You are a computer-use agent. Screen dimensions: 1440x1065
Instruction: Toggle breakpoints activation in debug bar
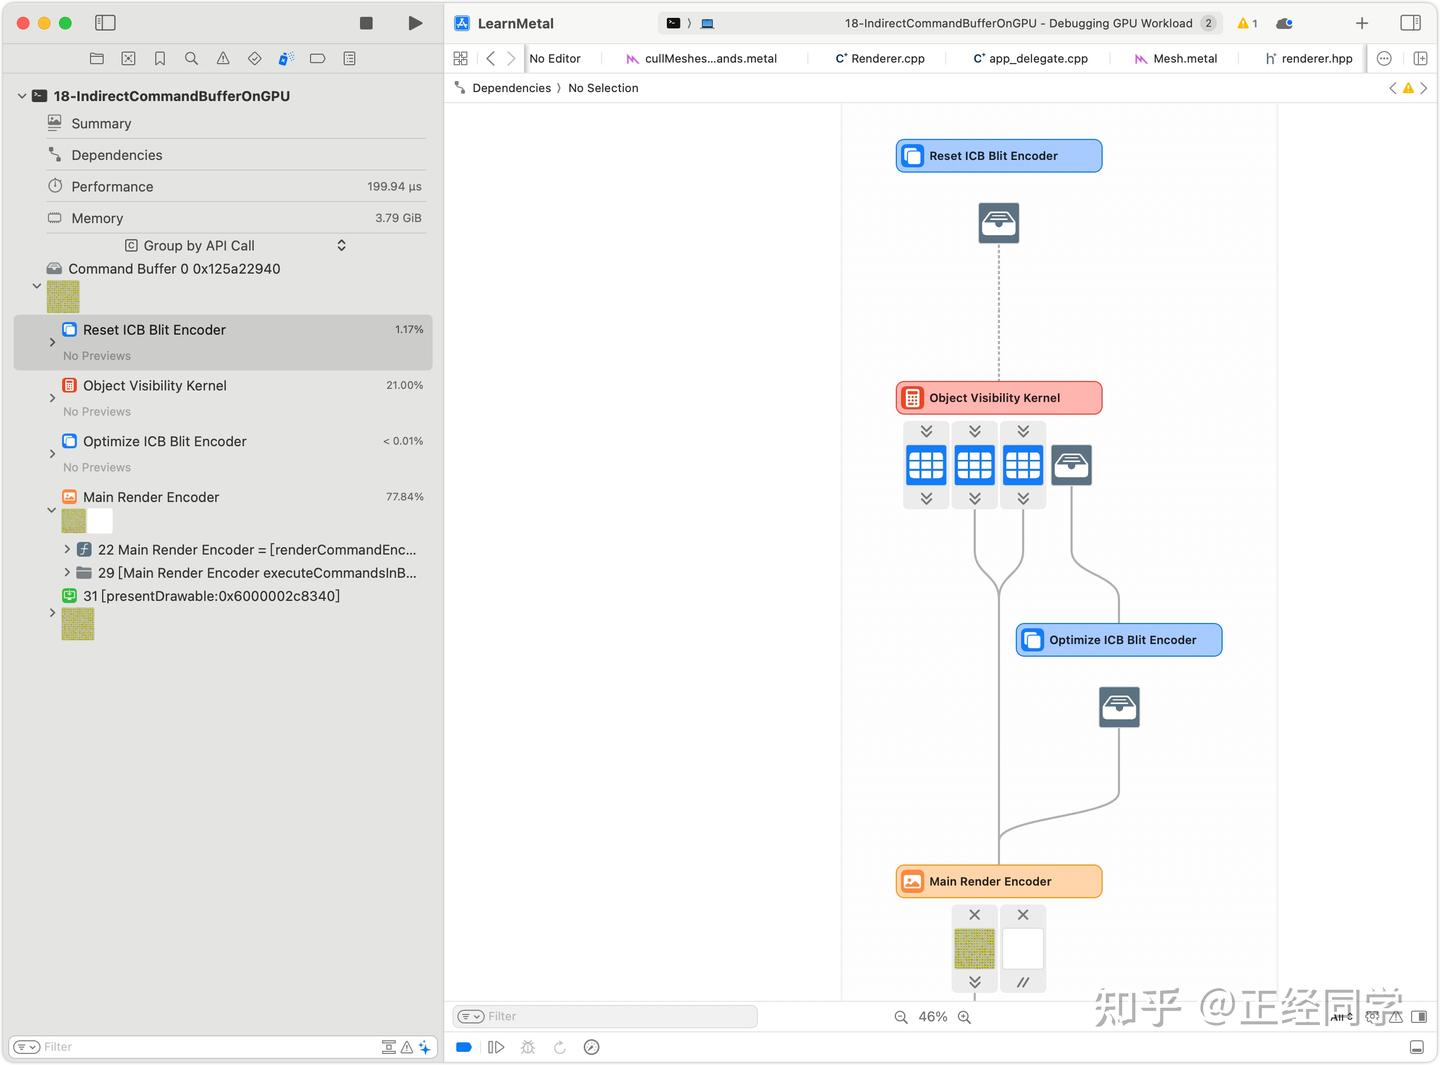pyautogui.click(x=464, y=1047)
